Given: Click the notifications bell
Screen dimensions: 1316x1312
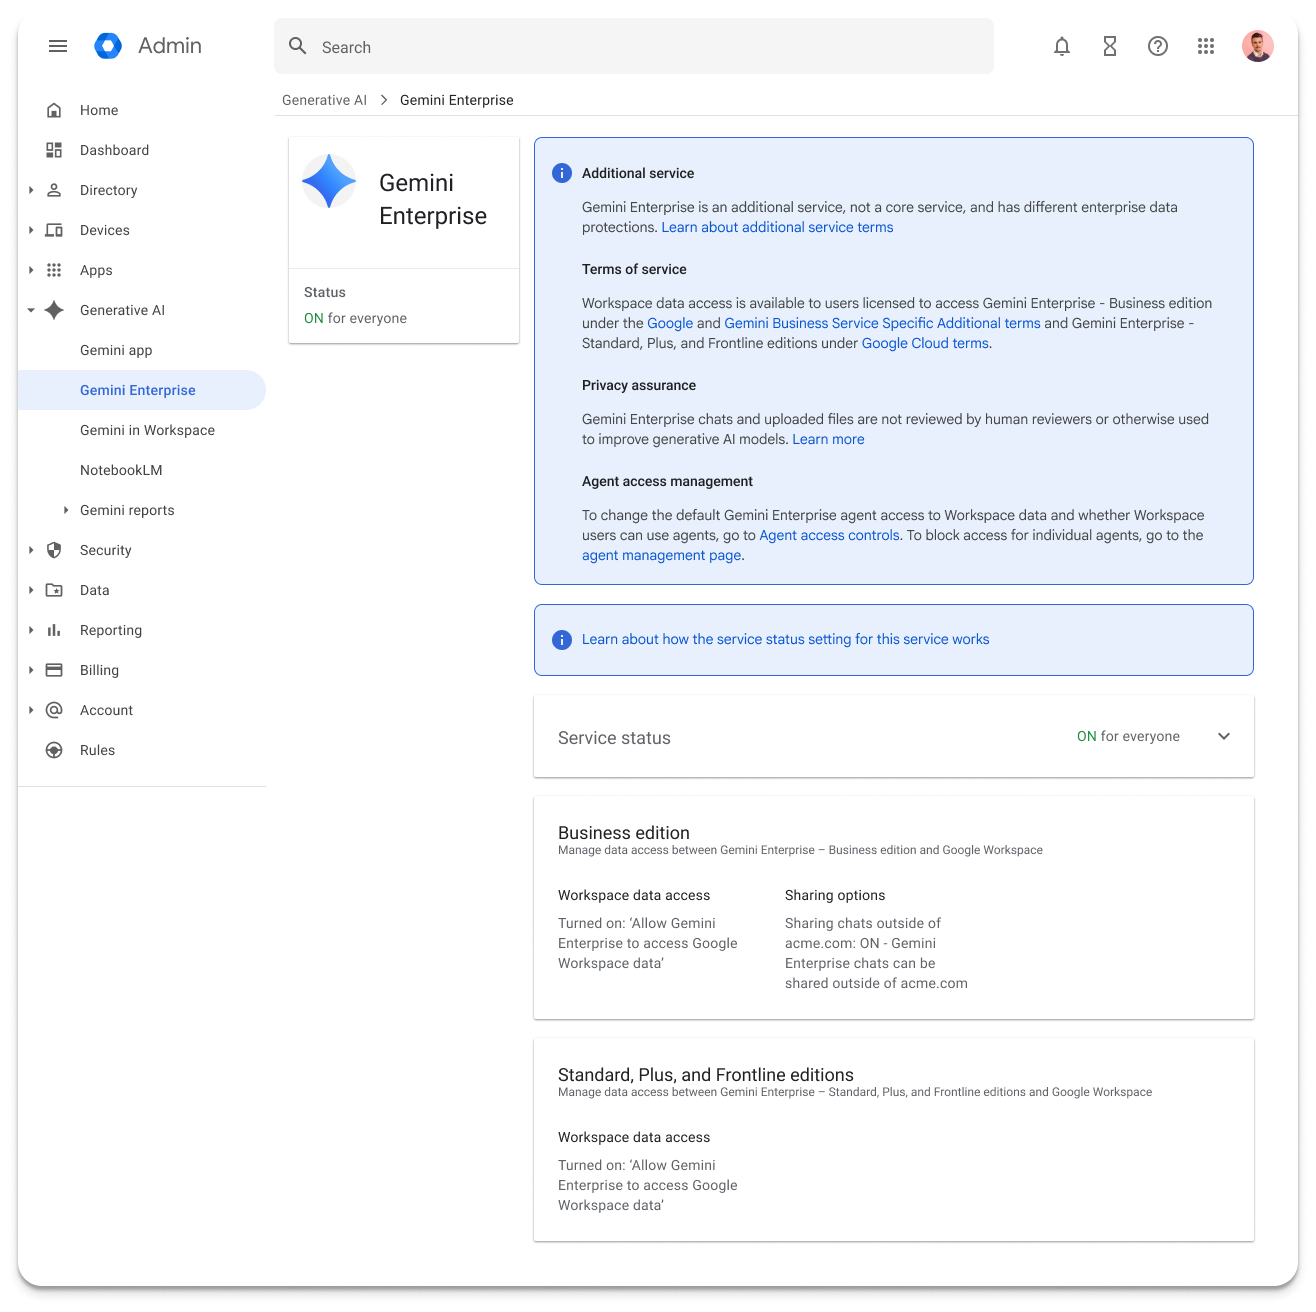Looking at the screenshot, I should [1061, 46].
